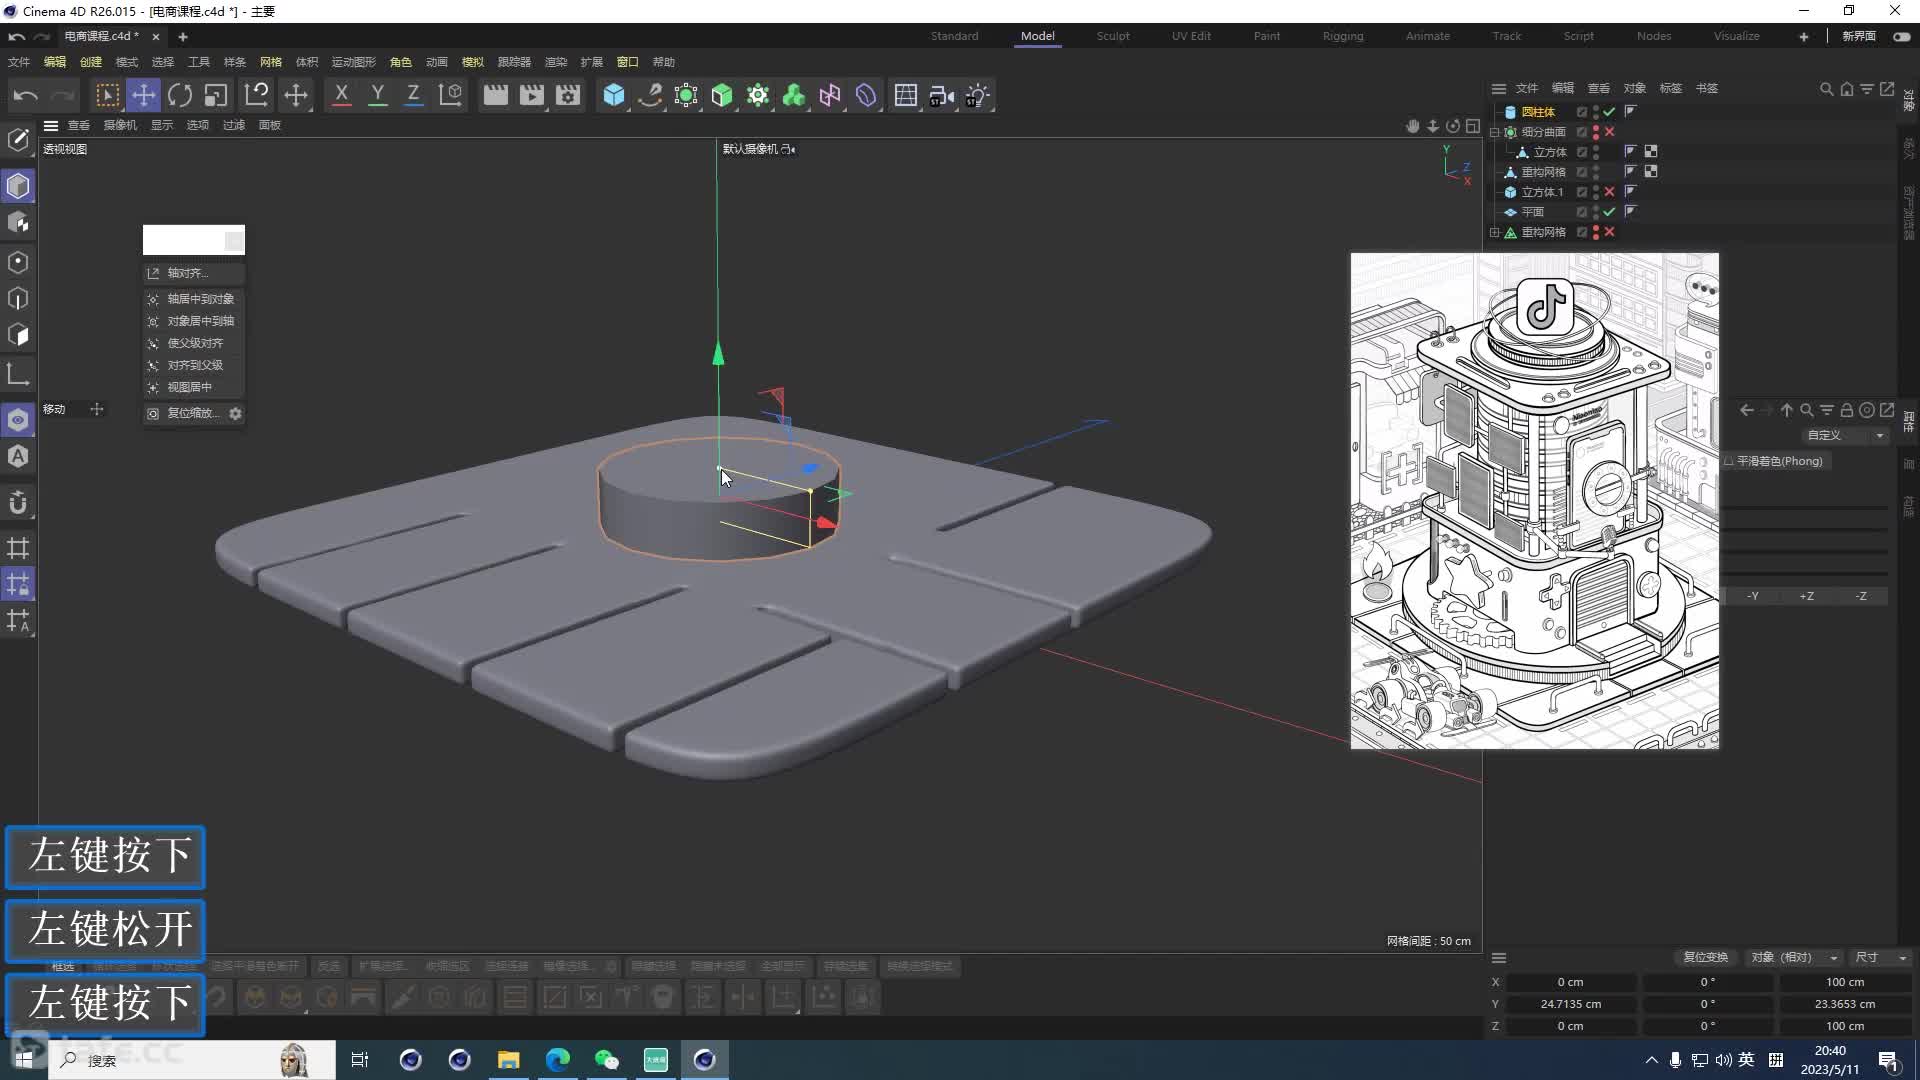Viewport: 1920px width, 1080px height.
Task: Add a Light object from toolbar
Action: click(x=978, y=95)
